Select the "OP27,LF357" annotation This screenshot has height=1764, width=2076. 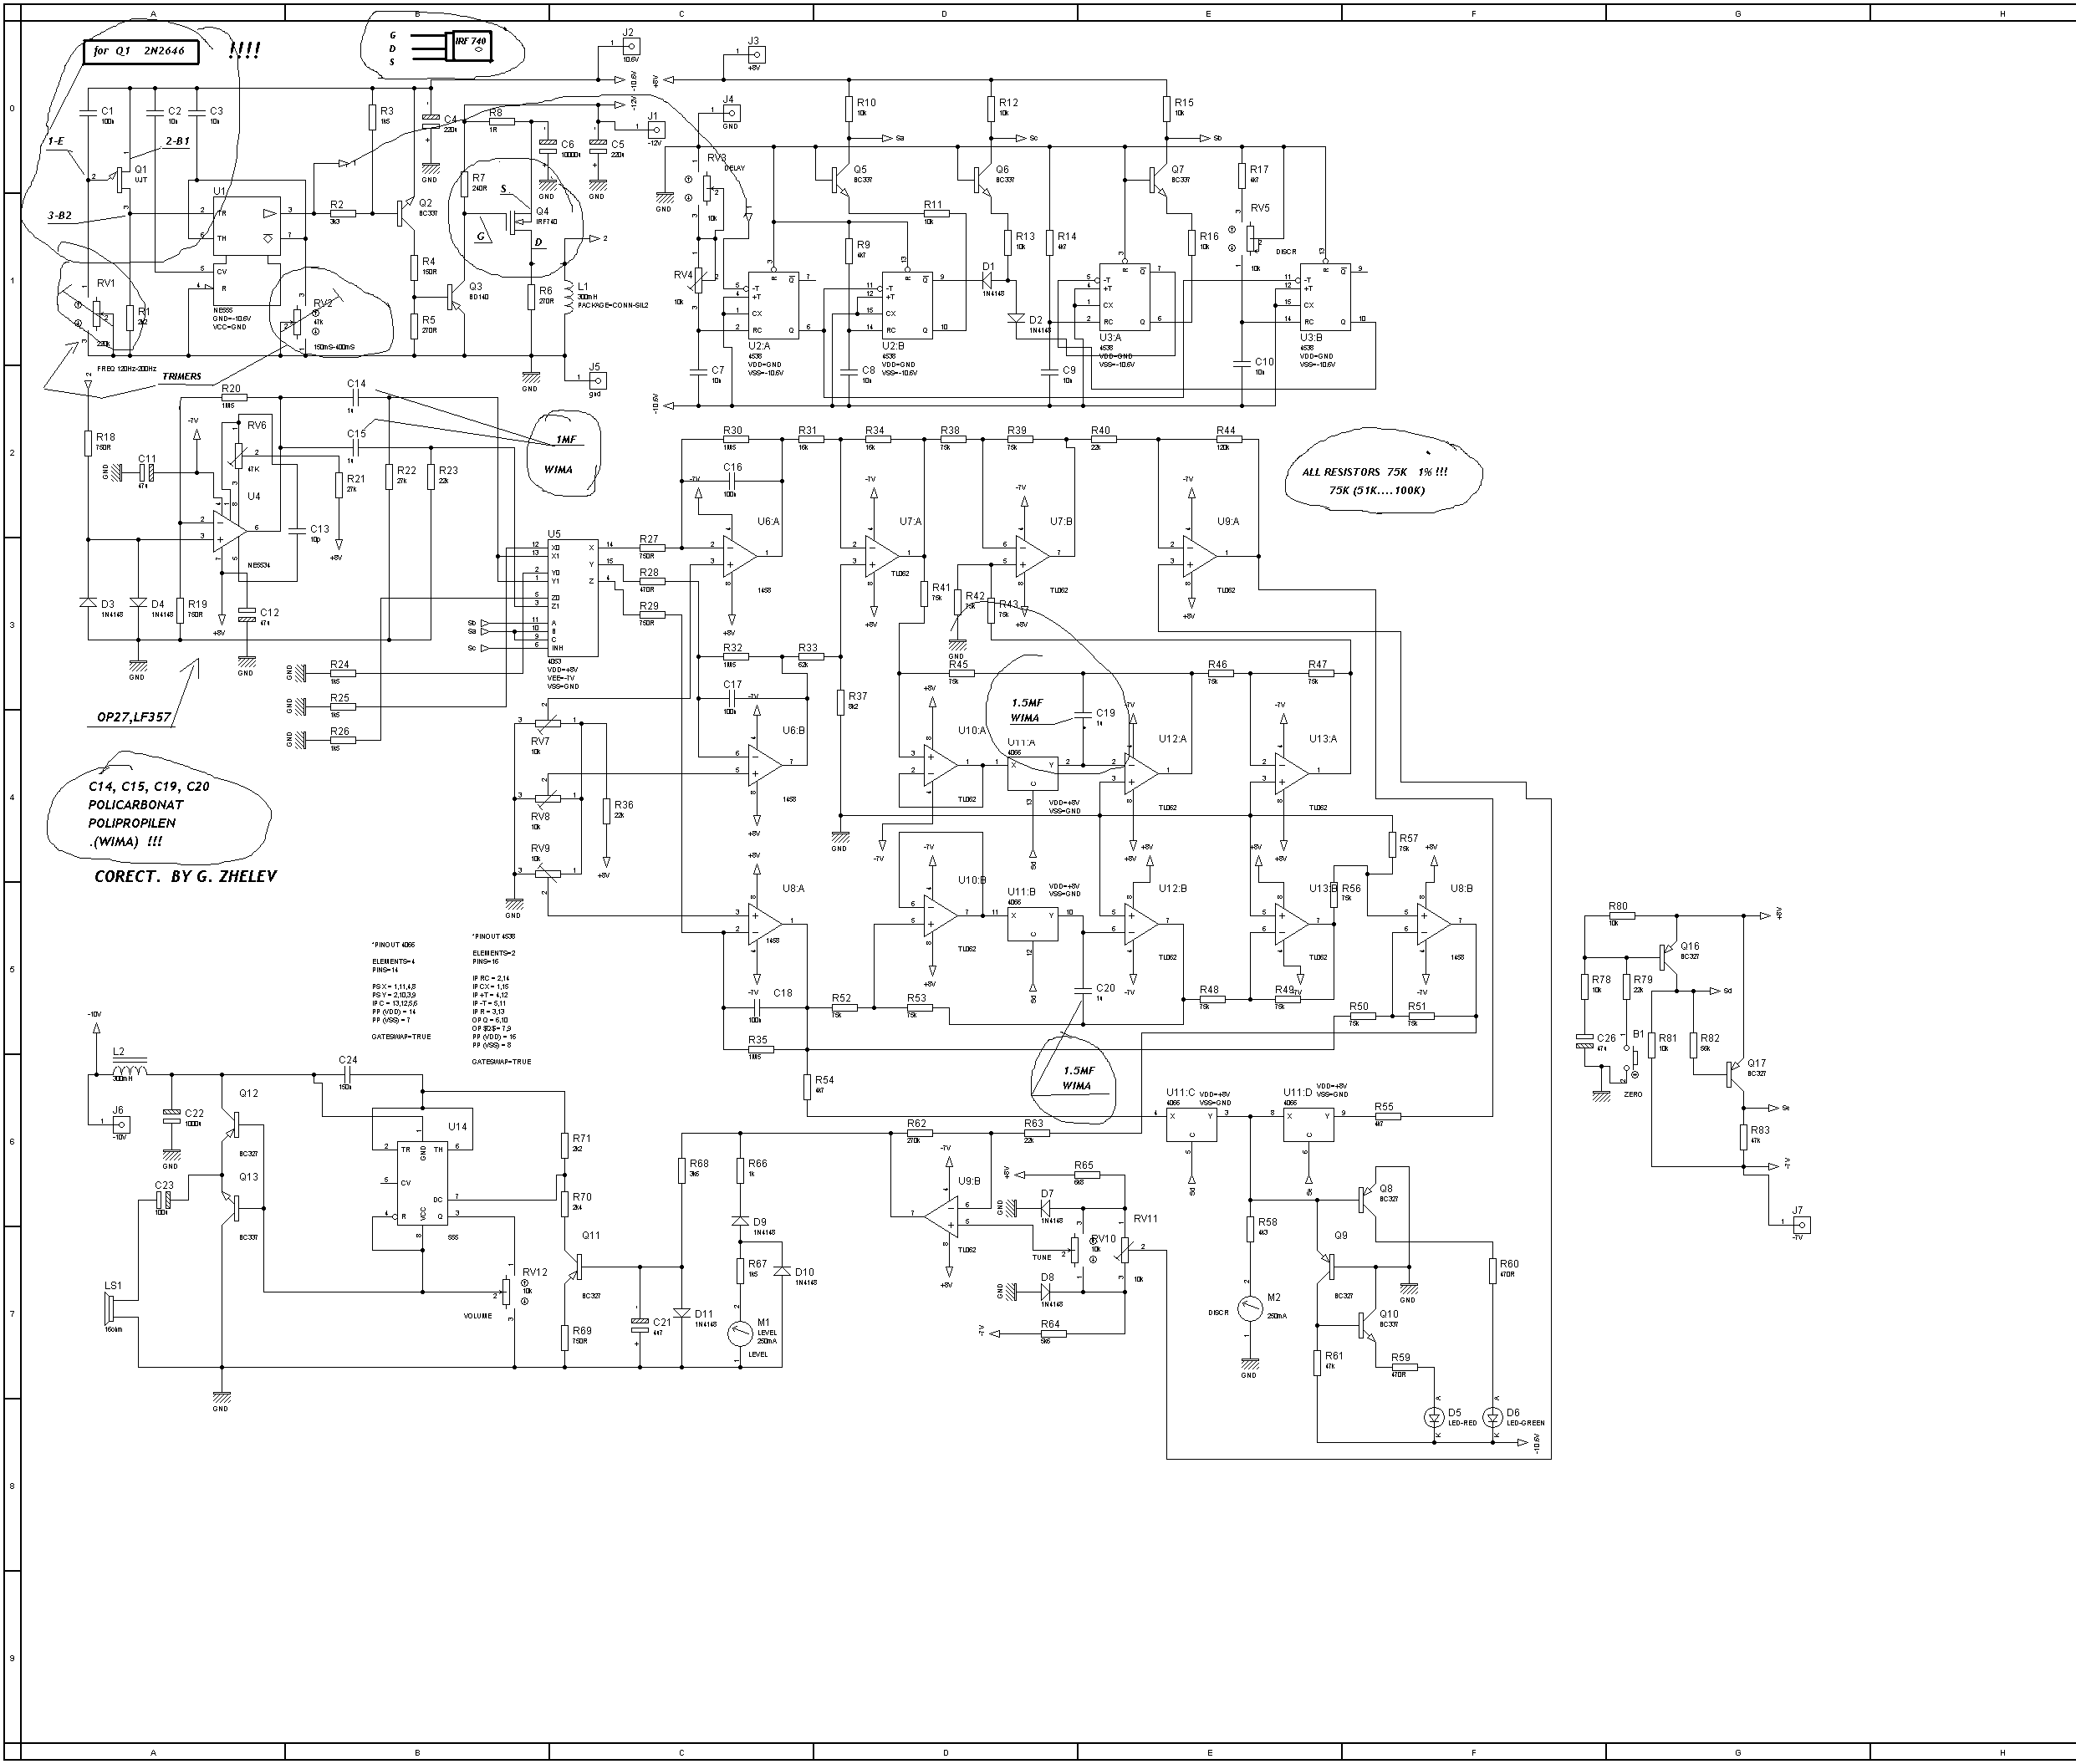pos(134,717)
